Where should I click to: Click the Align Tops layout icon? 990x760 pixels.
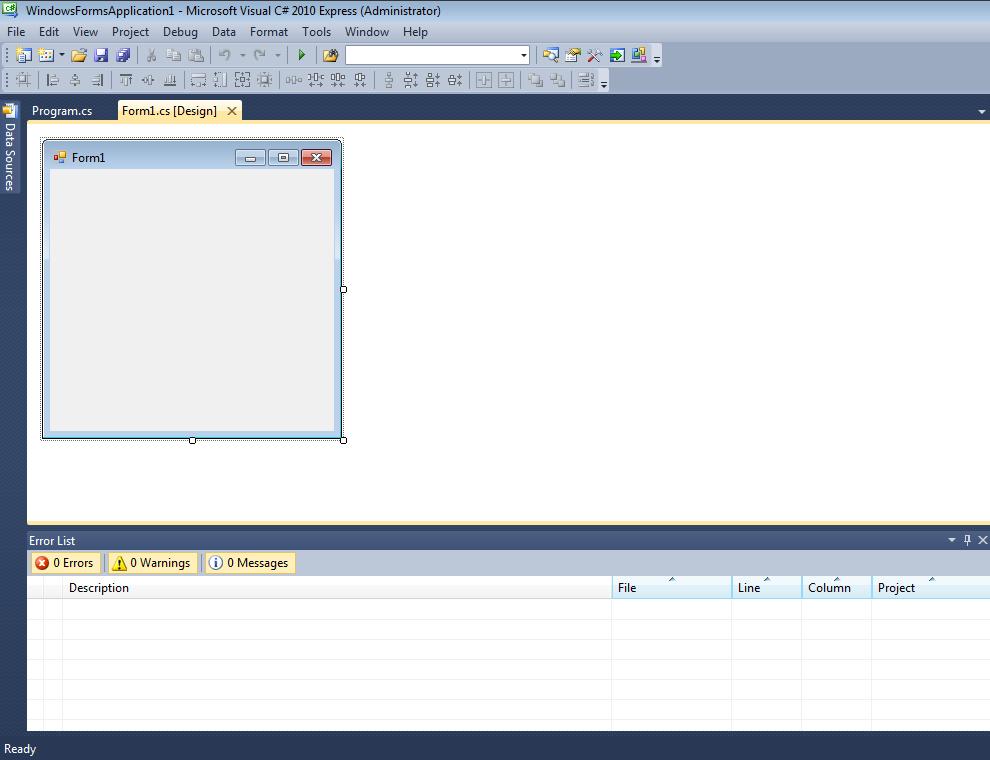pos(126,80)
